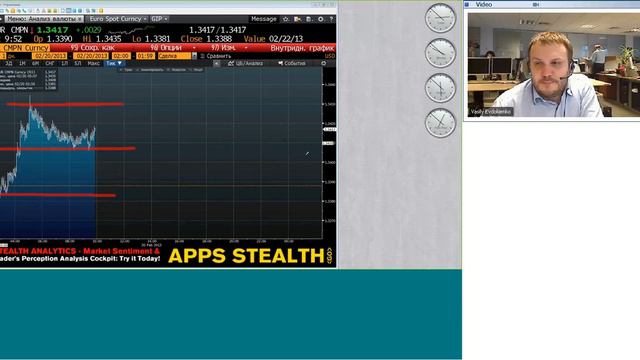Click ЦВ/Анализ button
640x360 pixels.
pos(245,63)
